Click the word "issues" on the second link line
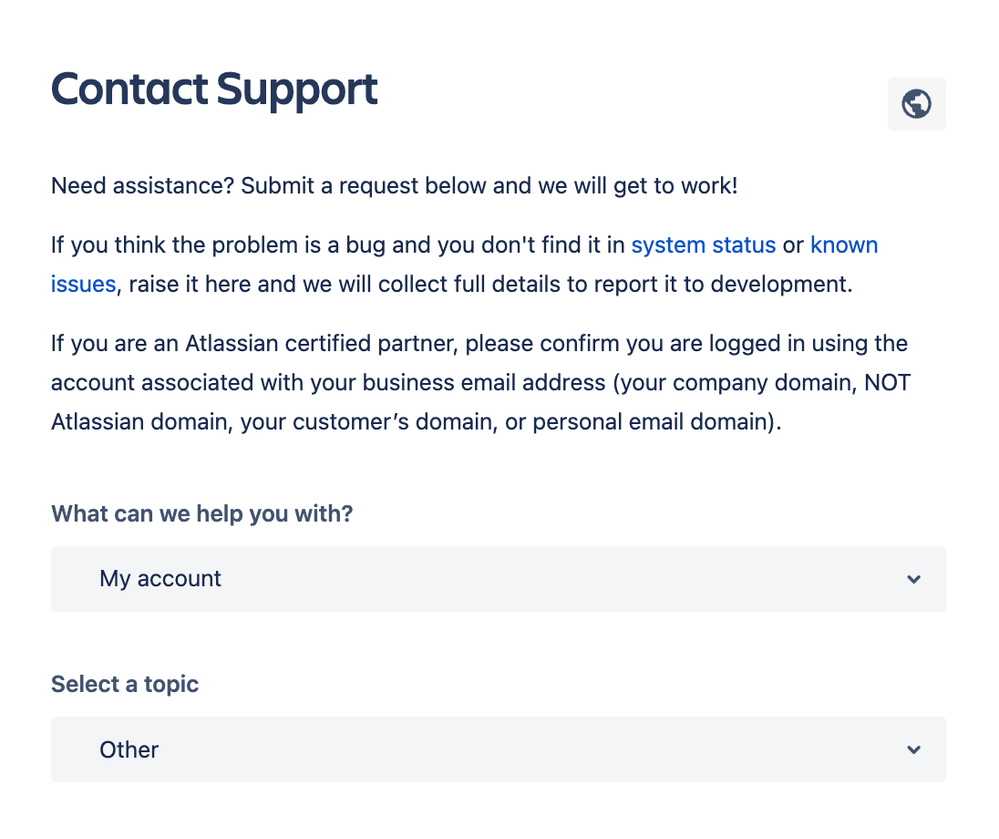 pos(83,284)
